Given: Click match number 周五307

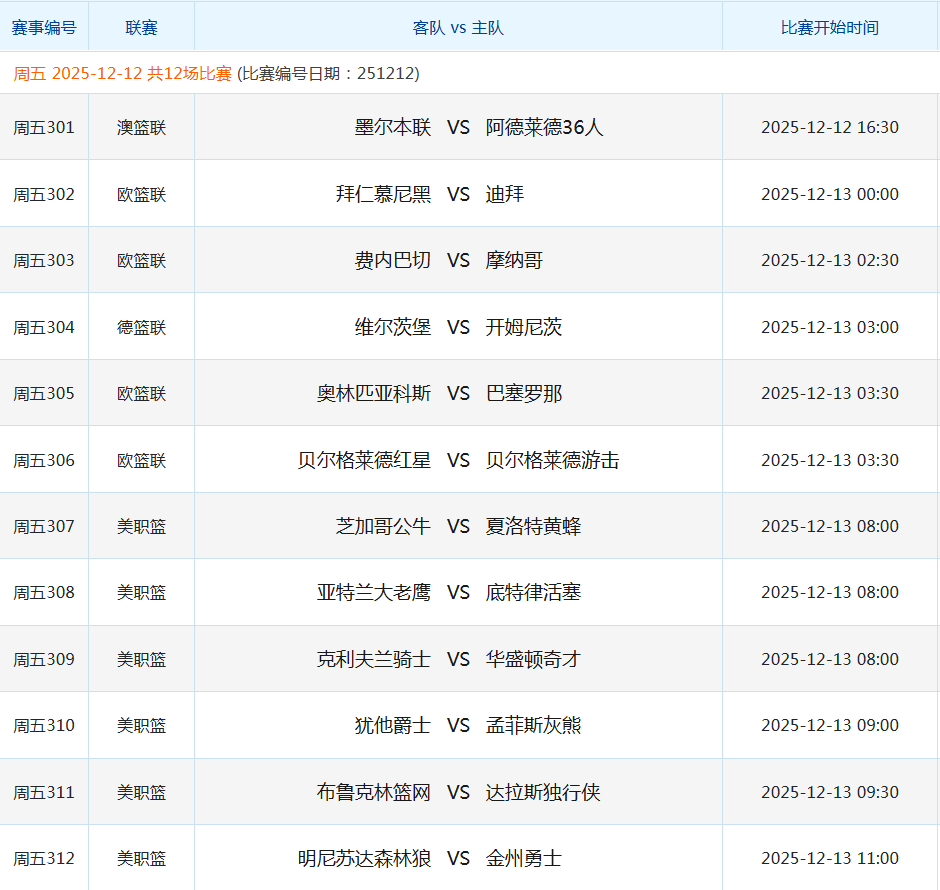Looking at the screenshot, I should (x=44, y=526).
